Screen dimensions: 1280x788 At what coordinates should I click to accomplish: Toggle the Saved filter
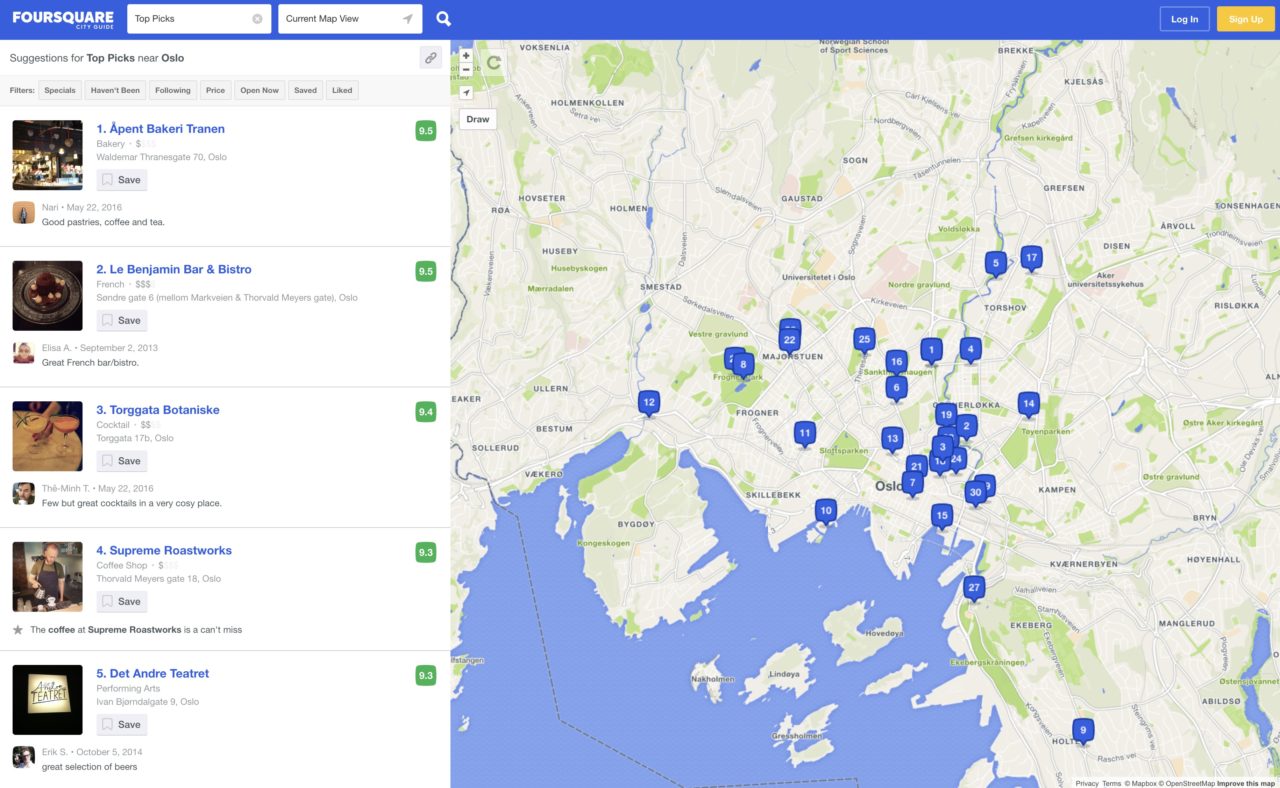click(x=306, y=90)
